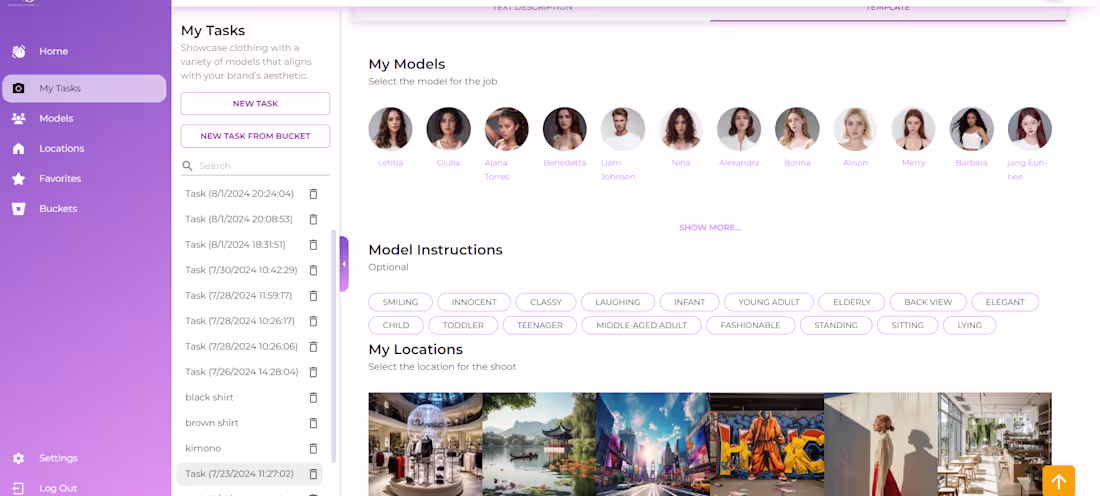The width and height of the screenshot is (1100, 496).
Task: Click the Log Out door icon
Action: pyautogui.click(x=19, y=488)
